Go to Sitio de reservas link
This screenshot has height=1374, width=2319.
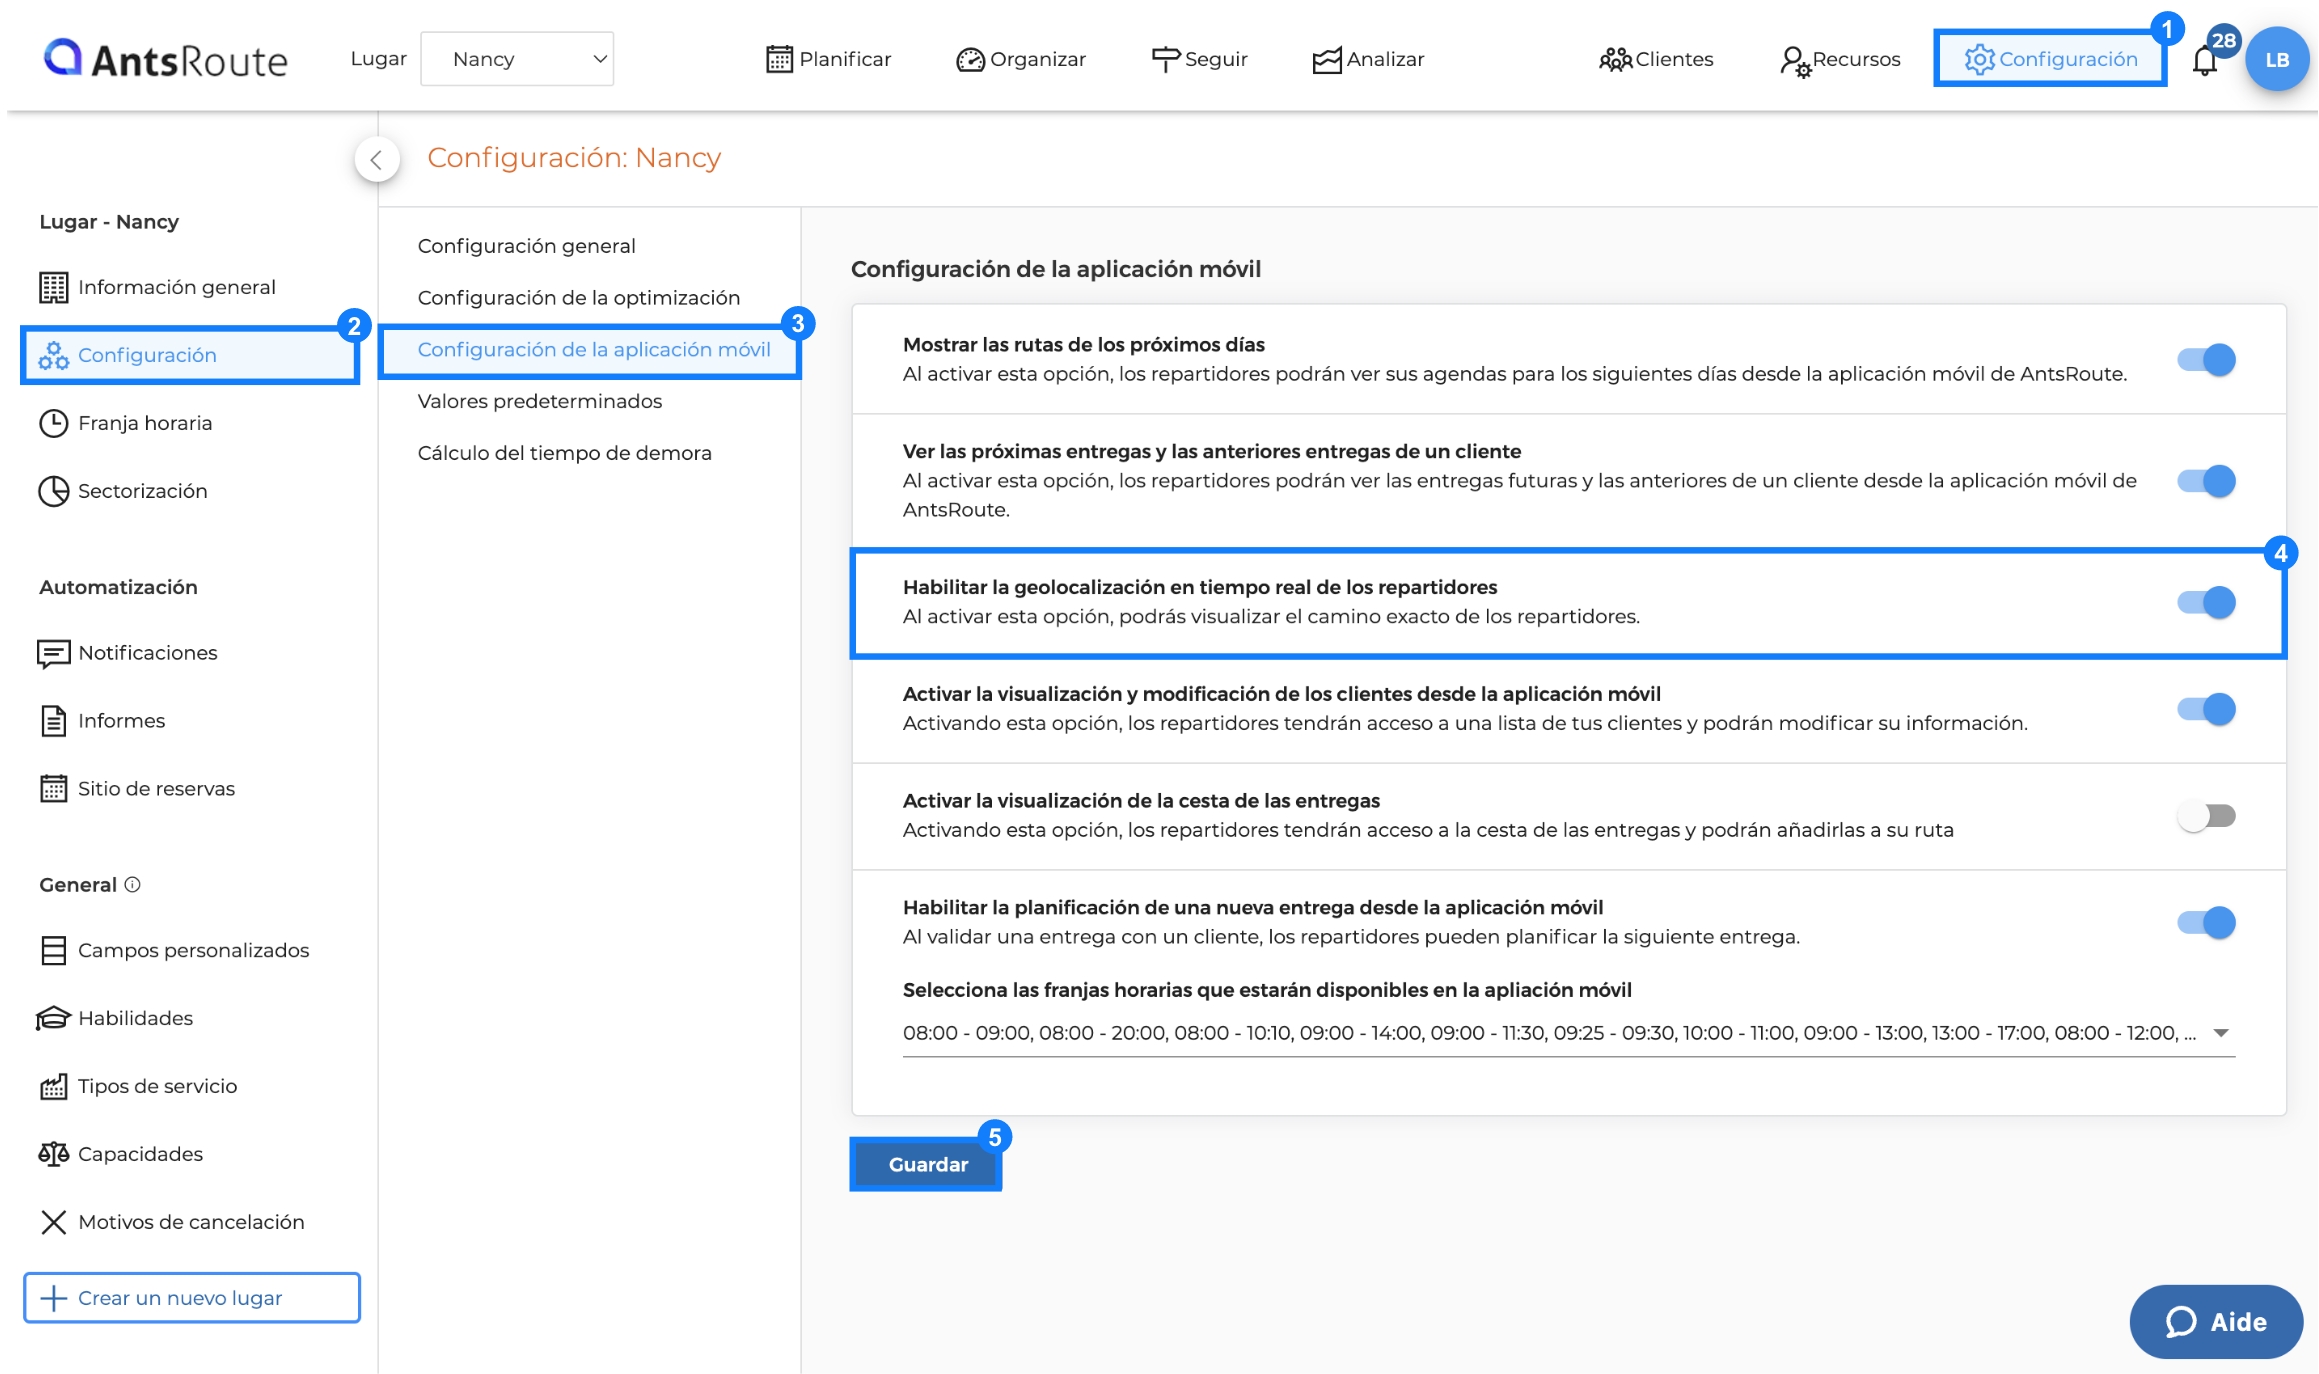click(157, 789)
